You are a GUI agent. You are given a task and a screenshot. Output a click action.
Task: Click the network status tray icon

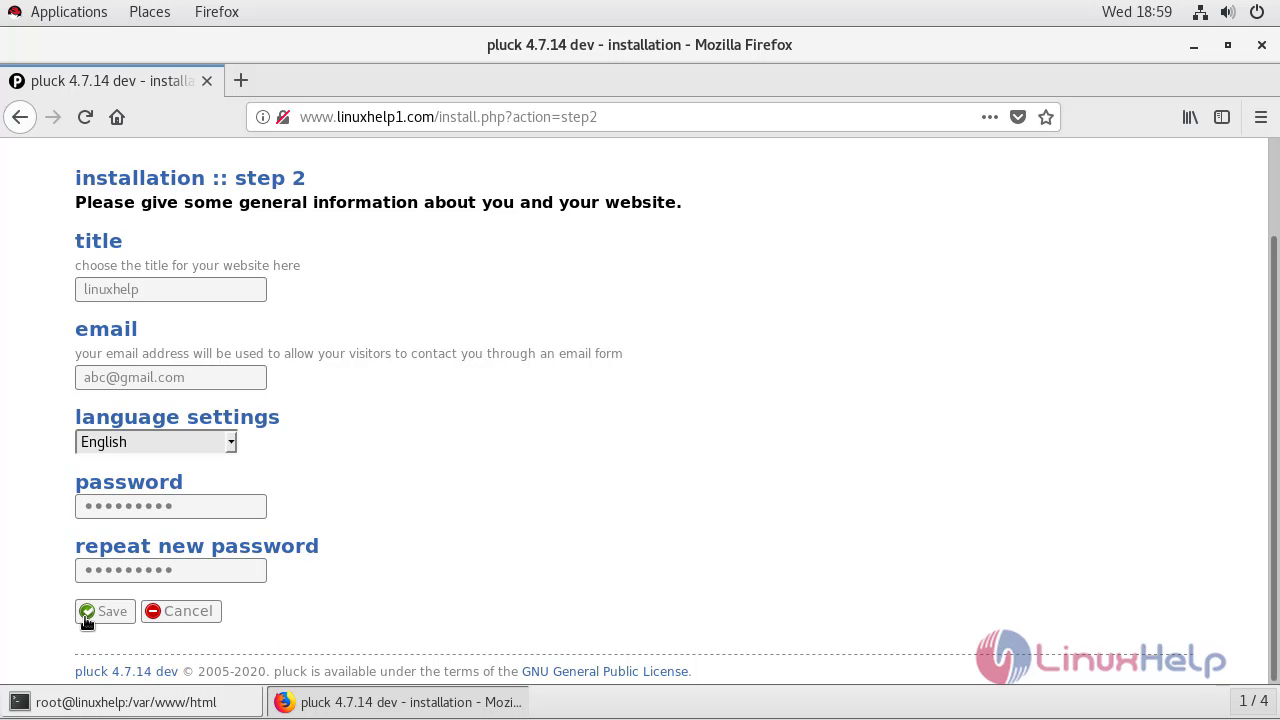(x=1200, y=12)
